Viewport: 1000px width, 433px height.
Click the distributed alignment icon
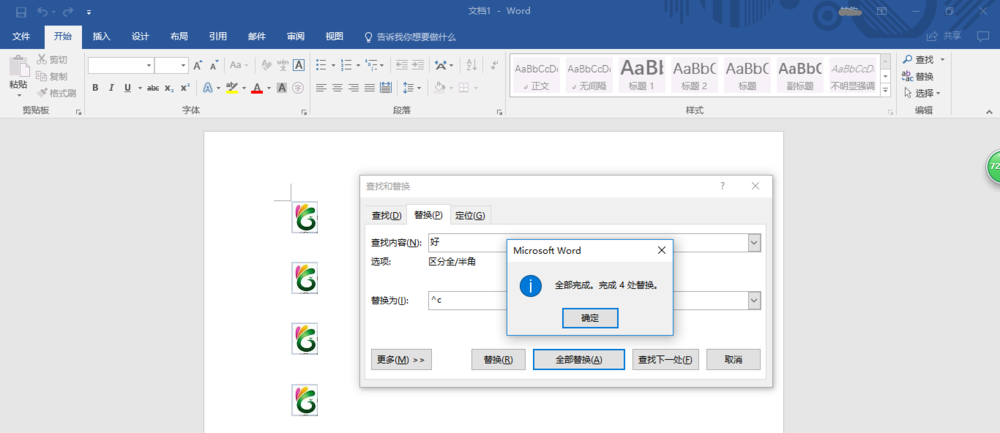click(385, 87)
